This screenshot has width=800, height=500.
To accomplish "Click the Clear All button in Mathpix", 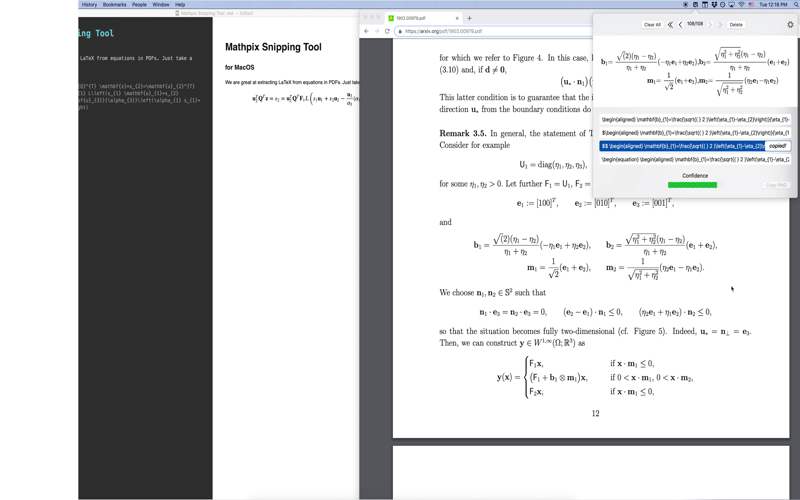I will click(x=652, y=24).
